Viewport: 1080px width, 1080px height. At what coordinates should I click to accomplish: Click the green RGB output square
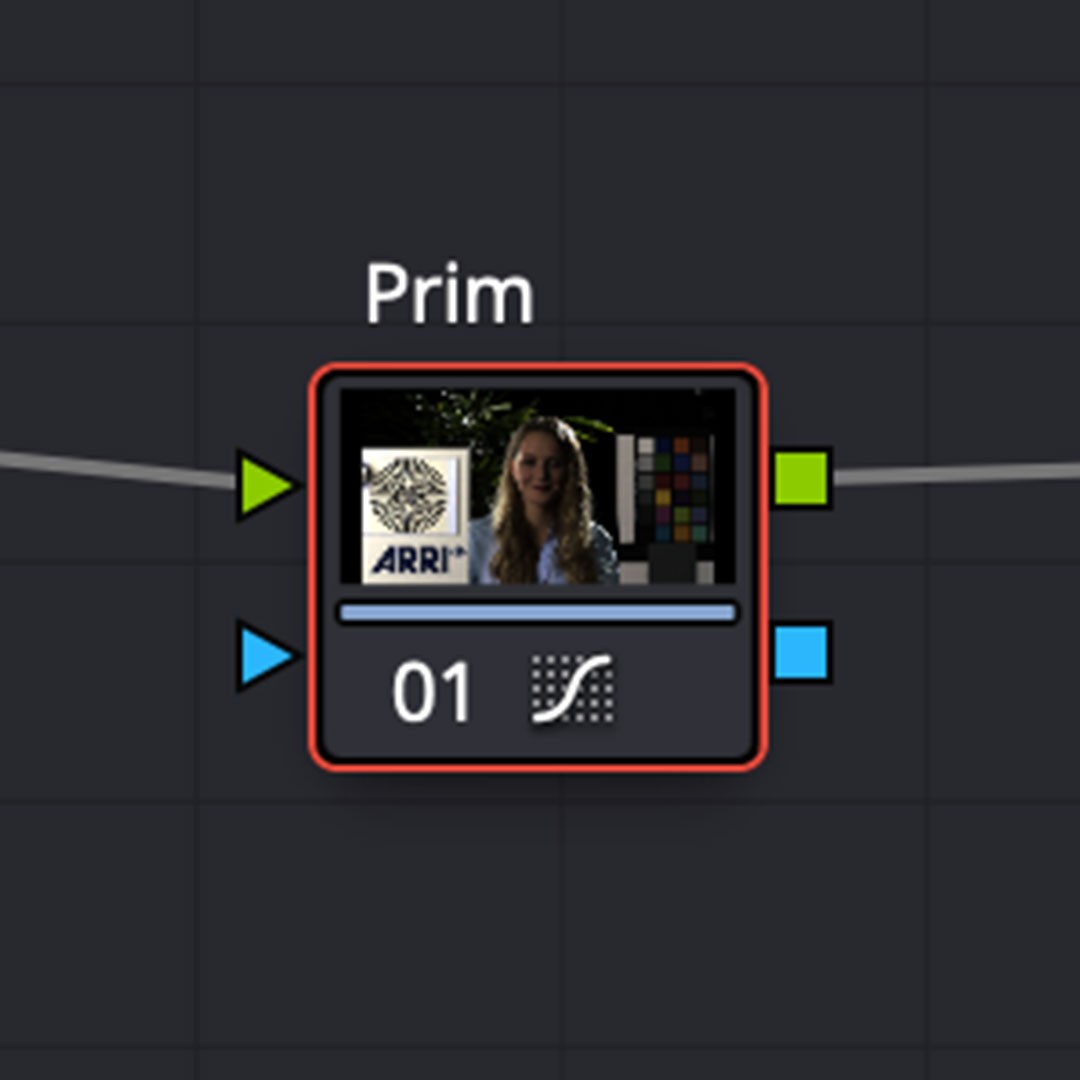click(802, 478)
